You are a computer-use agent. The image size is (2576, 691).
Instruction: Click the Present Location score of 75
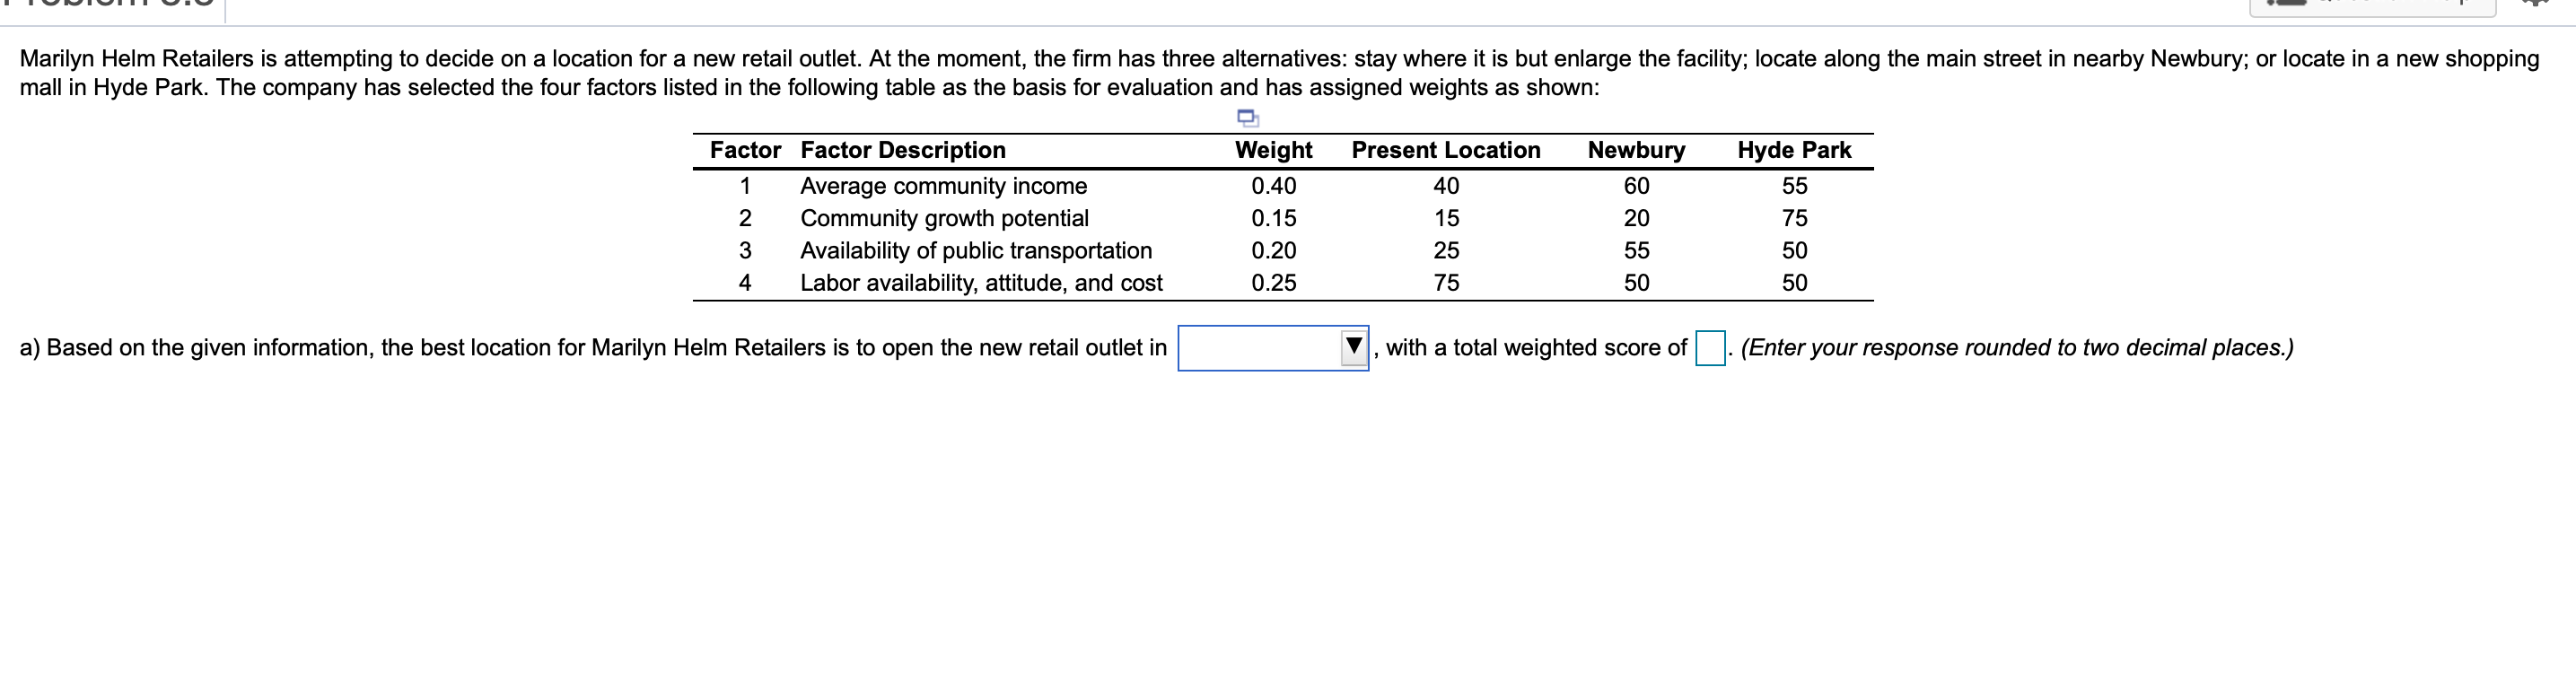(1446, 283)
